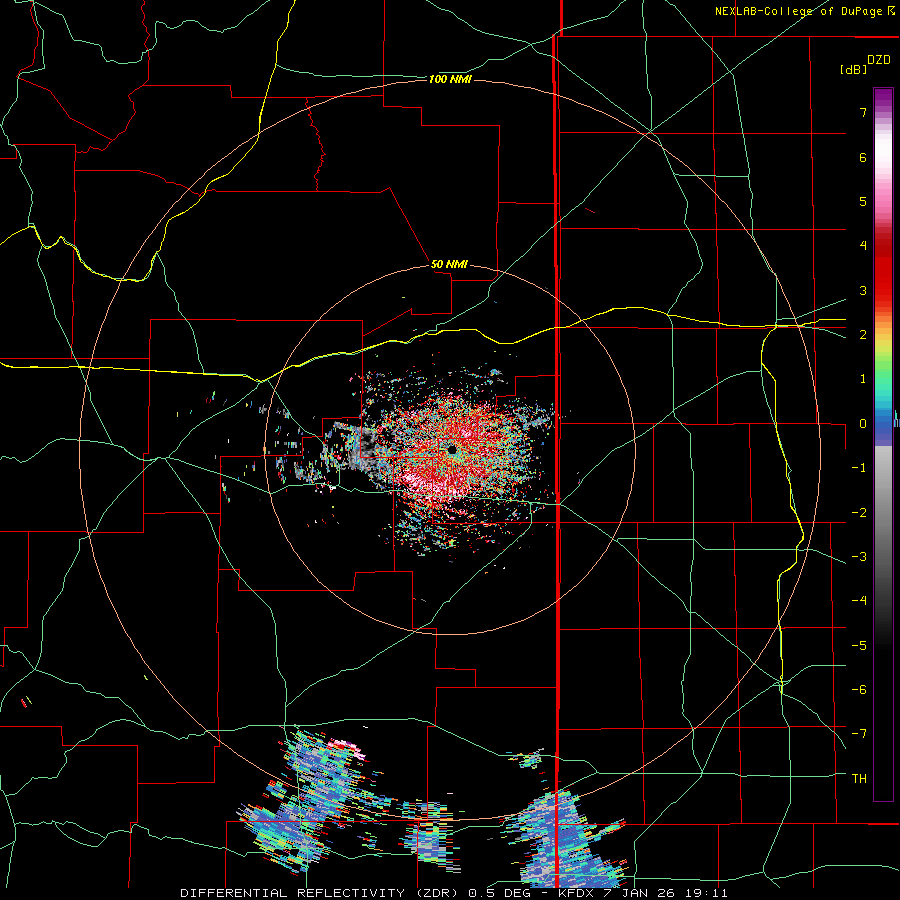
Task: Click the [dB] unit label
Action: 853,70
